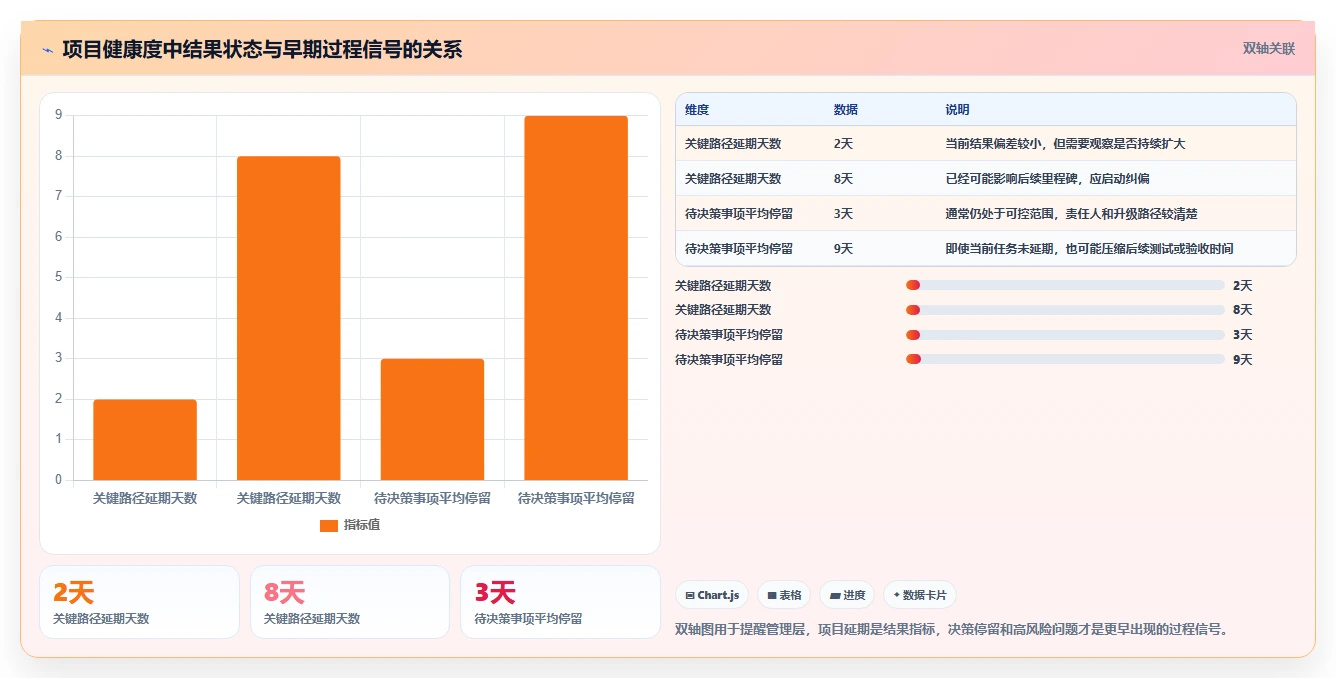Image resolution: width=1336 pixels, height=678 pixels.
Task: Select the tallest chart bar reaching value 9
Action: tap(576, 298)
